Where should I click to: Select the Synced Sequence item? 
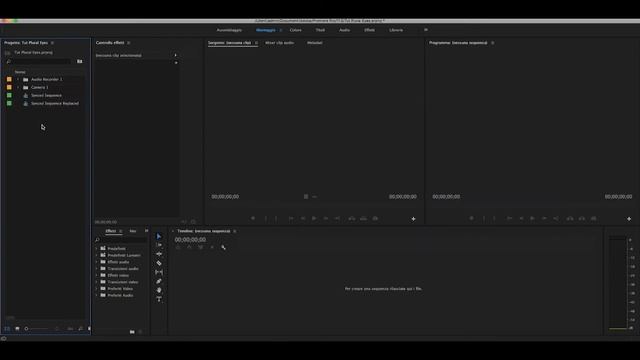tap(46, 96)
